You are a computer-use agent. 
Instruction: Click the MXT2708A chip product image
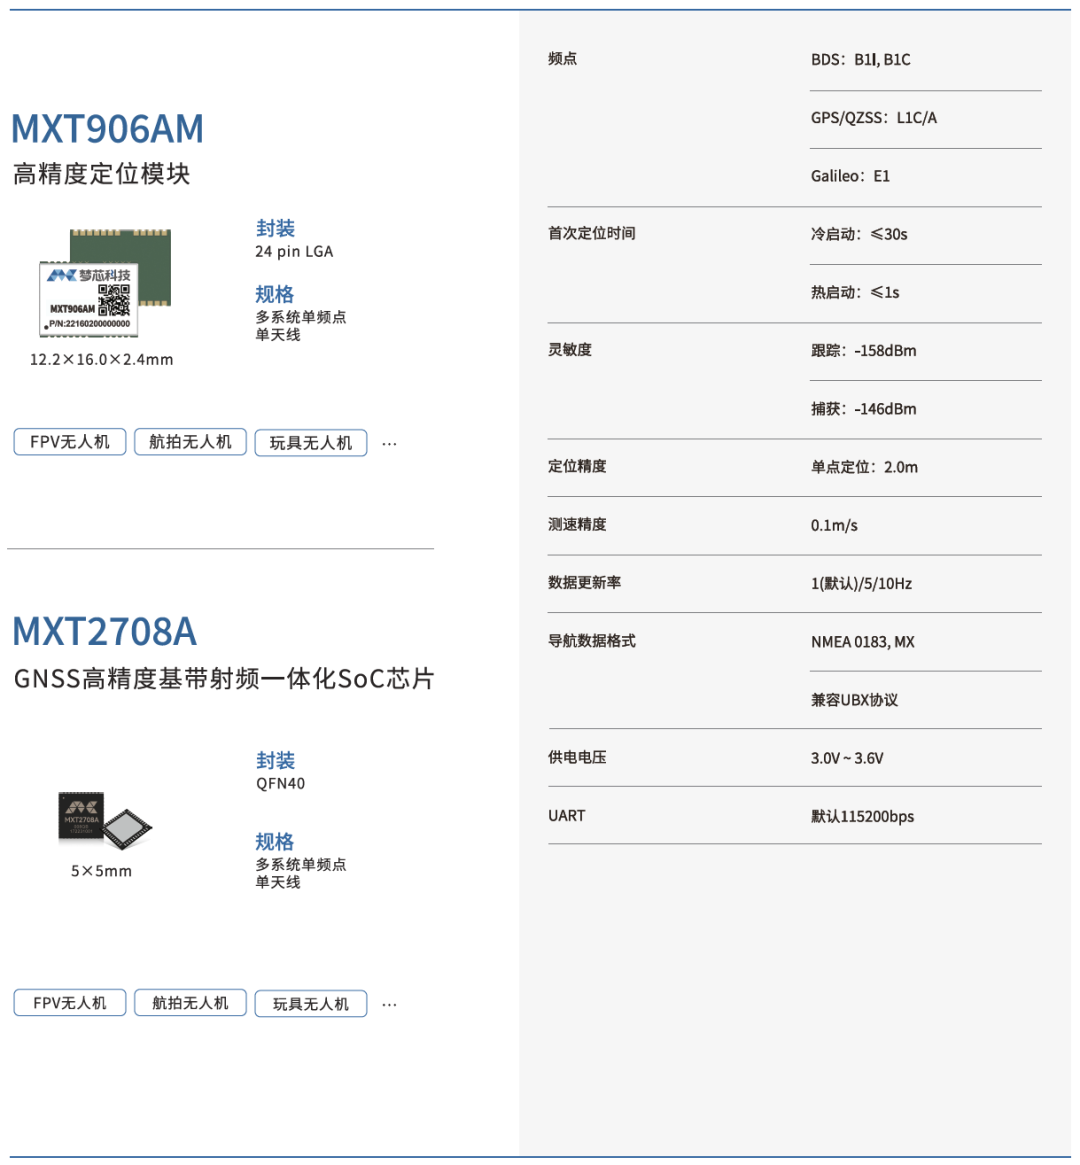pyautogui.click(x=105, y=820)
